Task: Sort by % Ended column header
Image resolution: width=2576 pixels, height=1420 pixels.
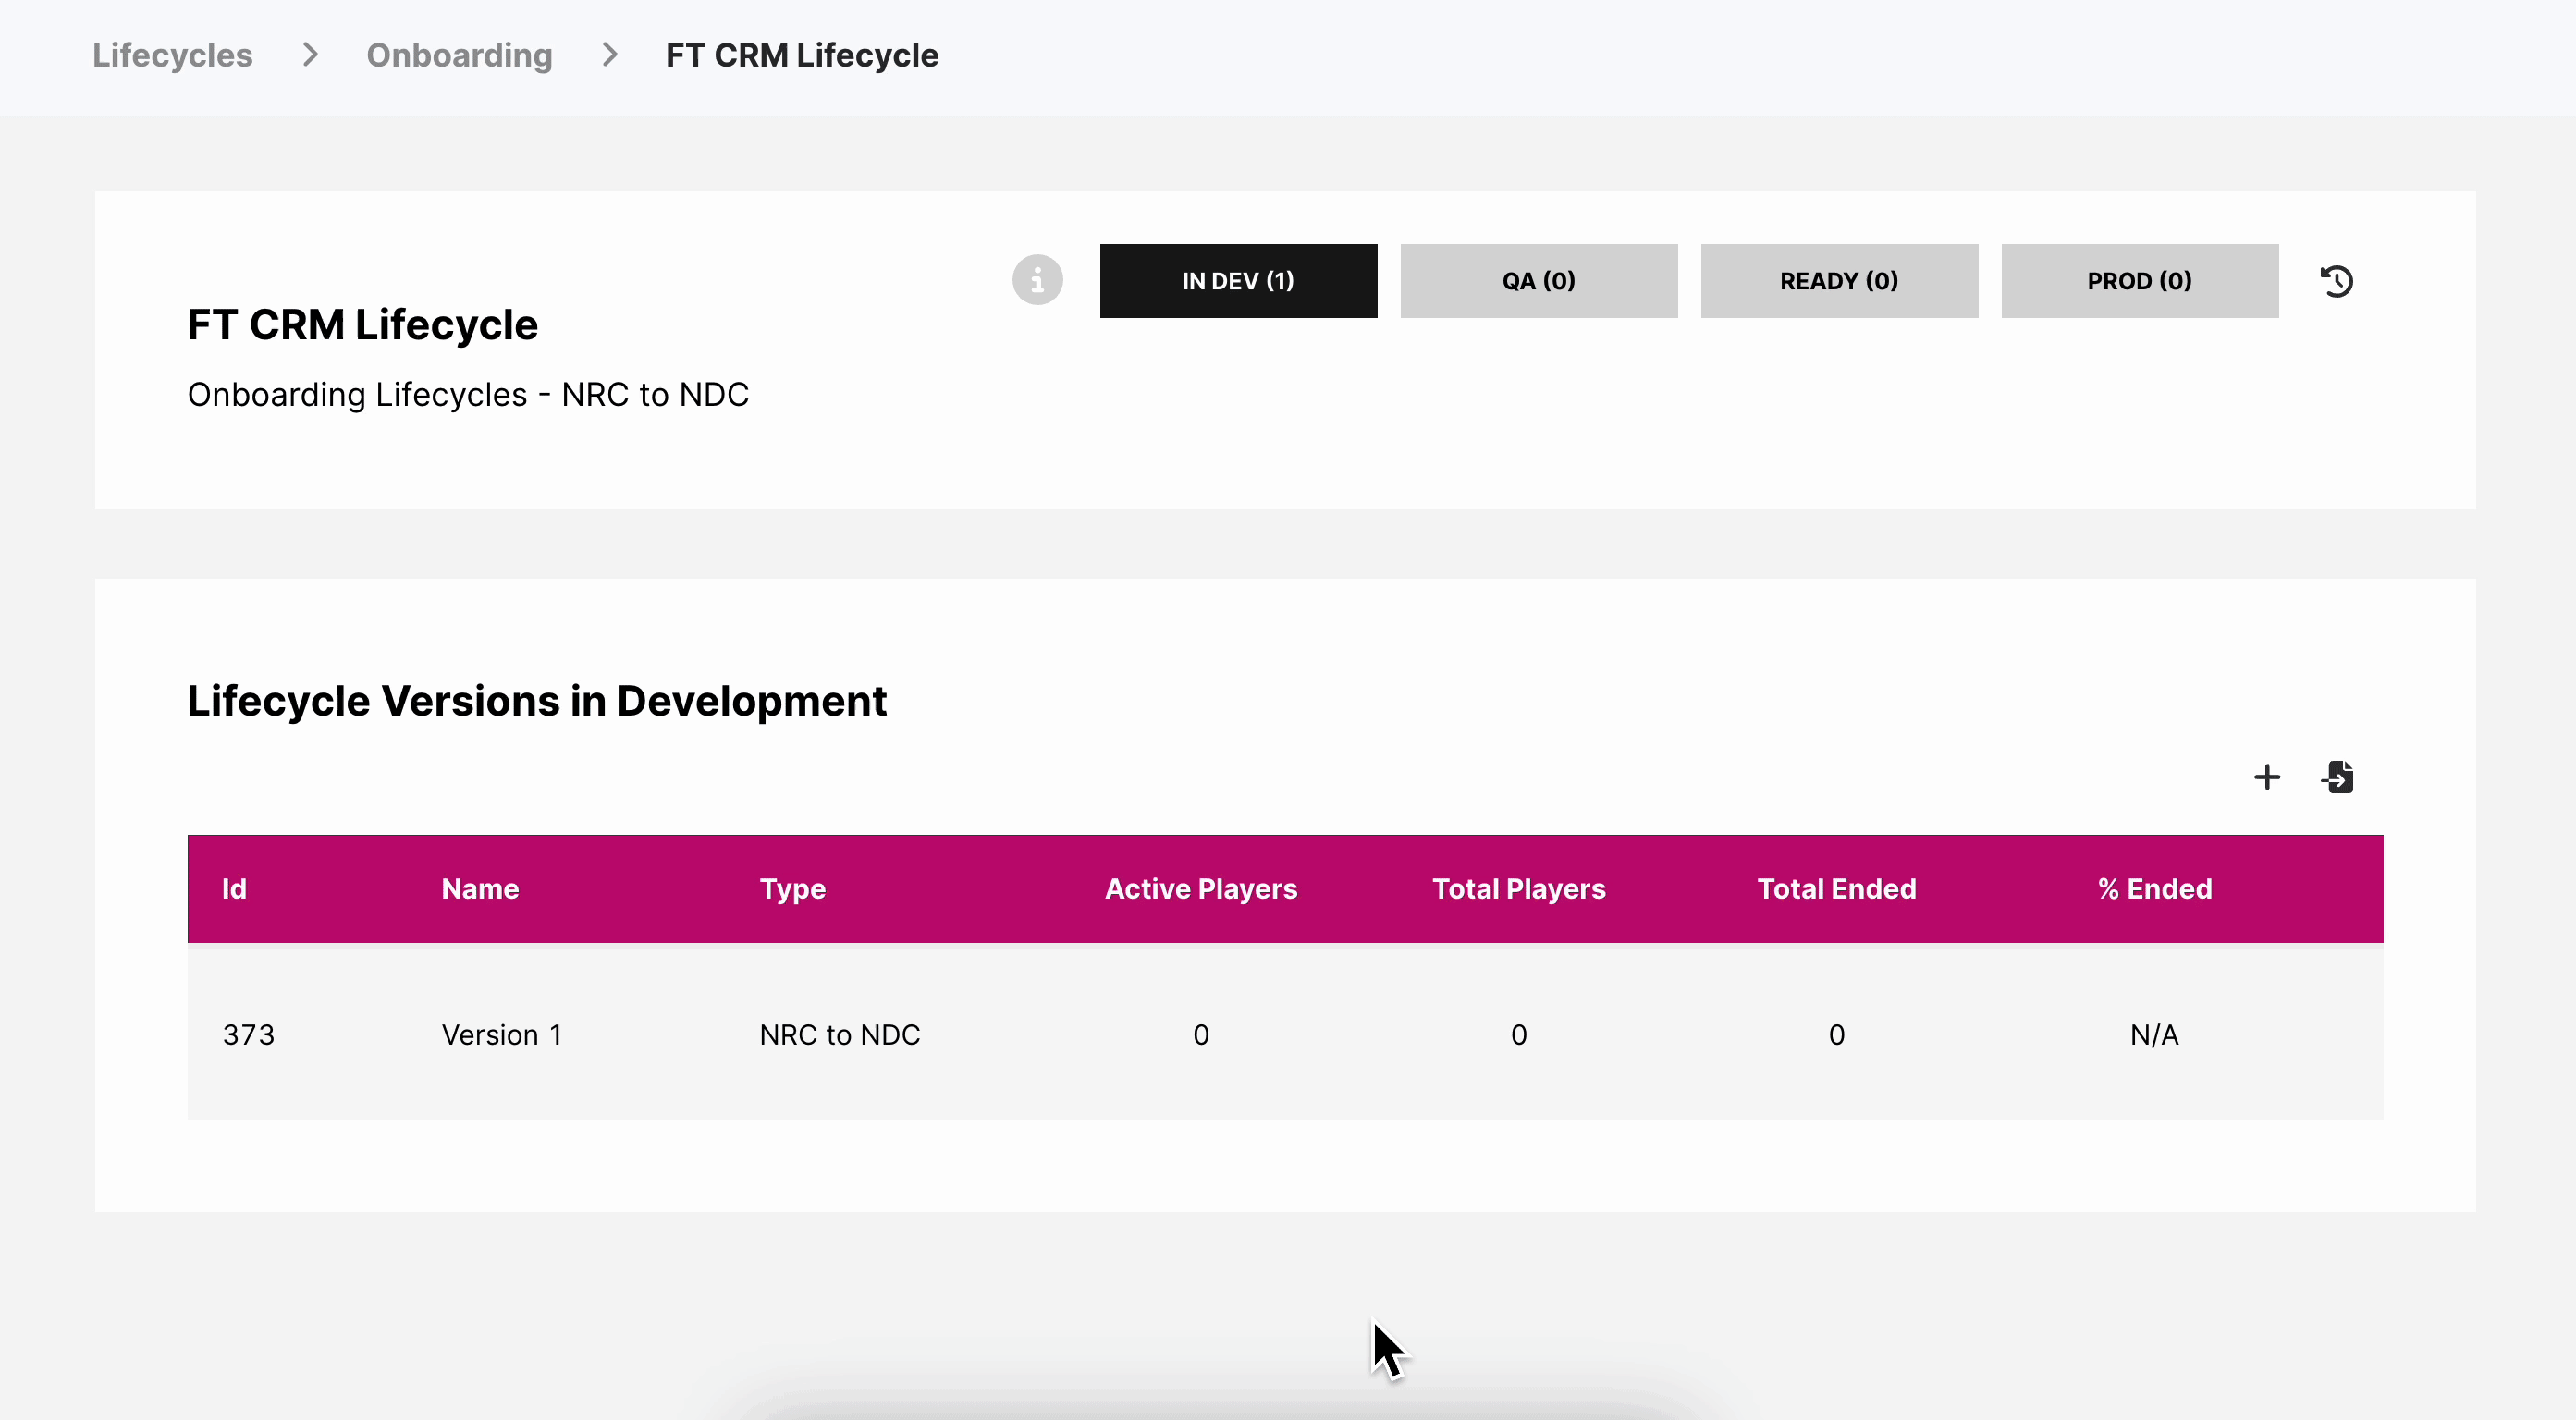Action: coord(2154,889)
